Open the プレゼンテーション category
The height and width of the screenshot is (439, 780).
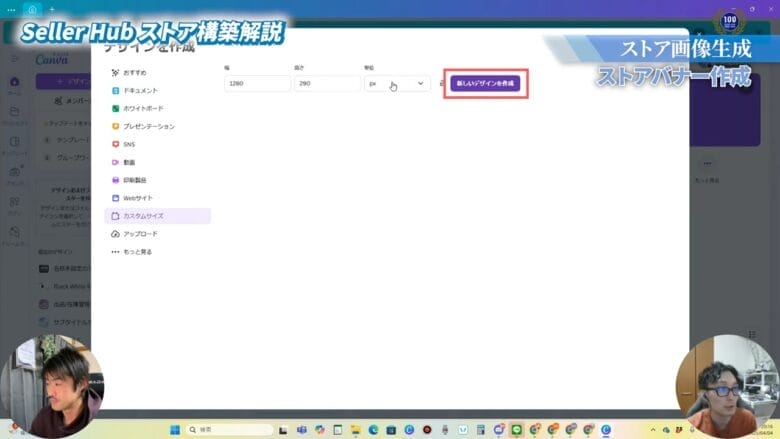coord(143,126)
